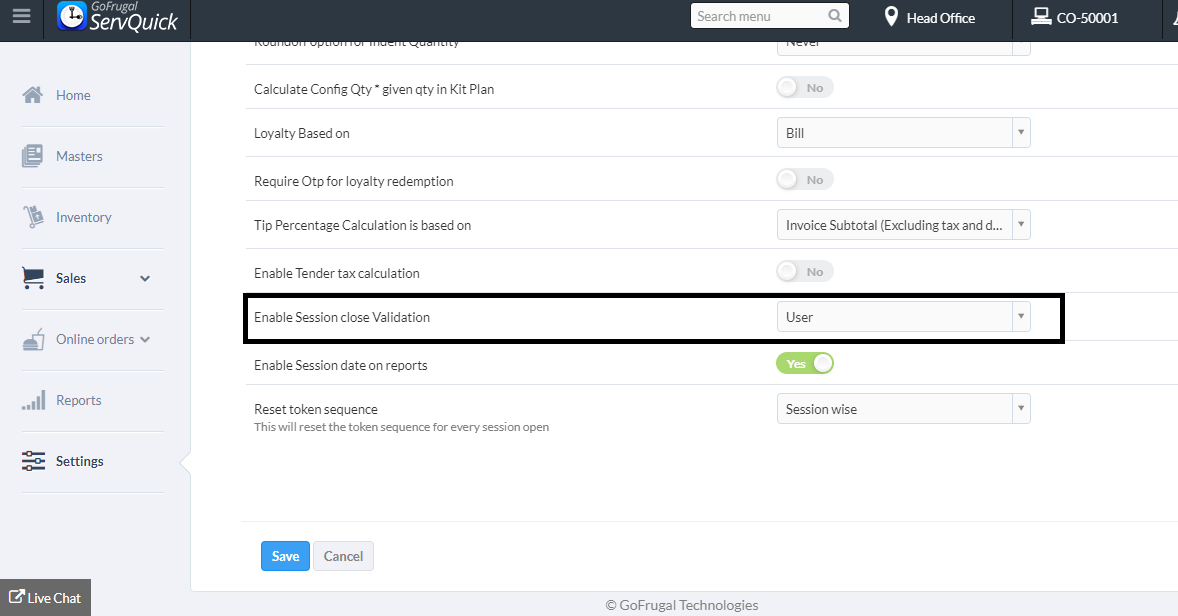Turn off Enable Session date on reports
This screenshot has width=1178, height=616.
804,364
